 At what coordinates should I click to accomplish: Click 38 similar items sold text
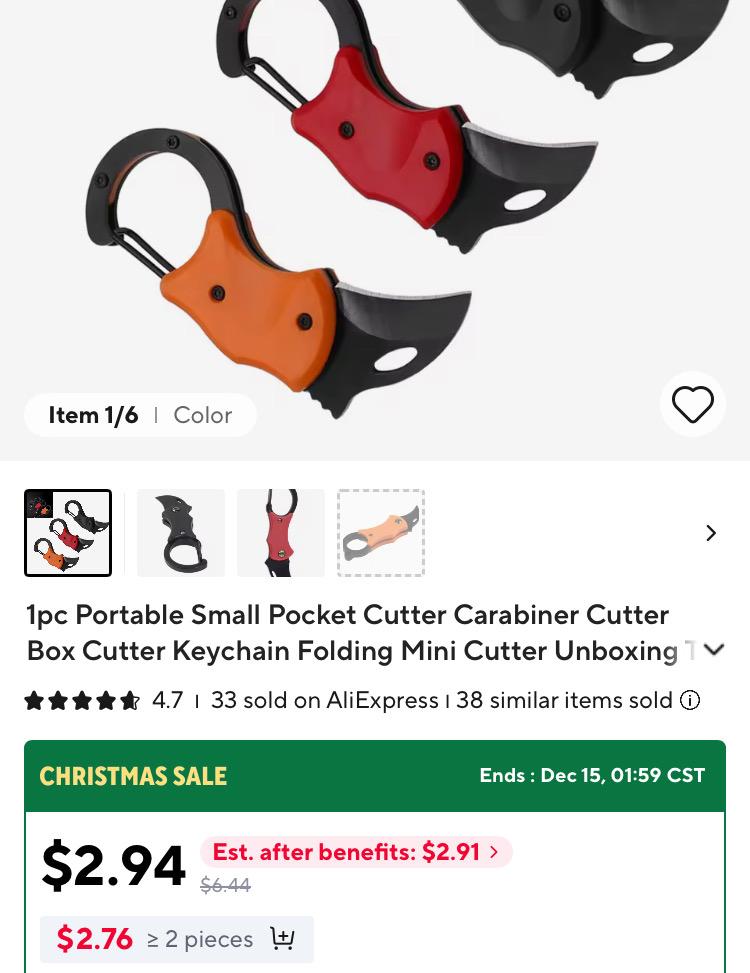[x=564, y=701]
